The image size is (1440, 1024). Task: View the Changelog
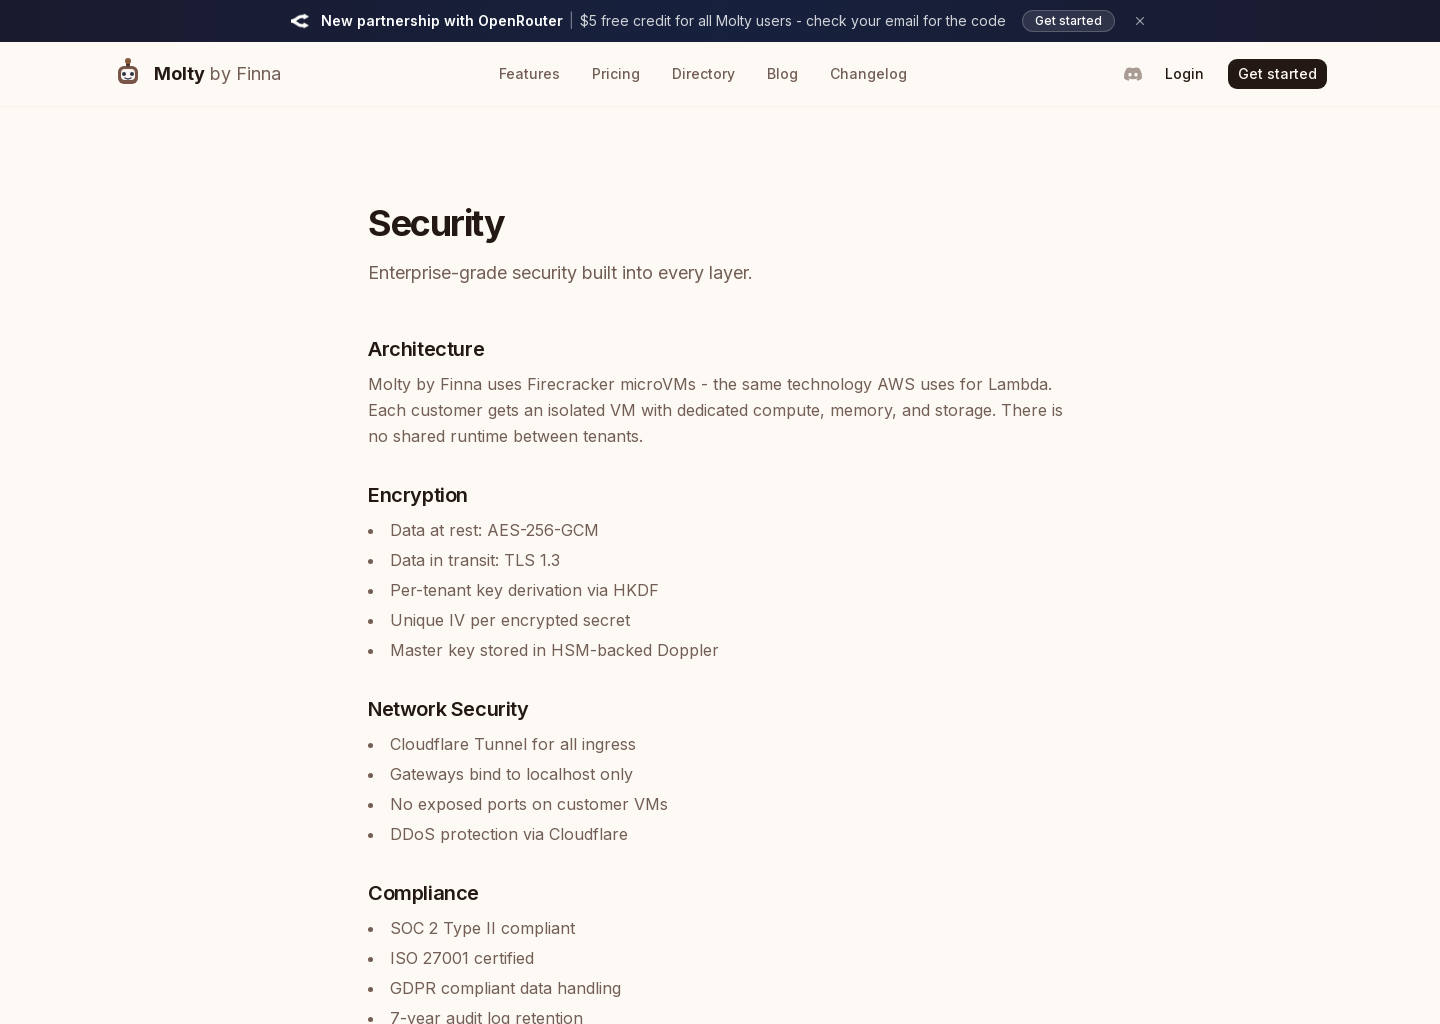868,74
